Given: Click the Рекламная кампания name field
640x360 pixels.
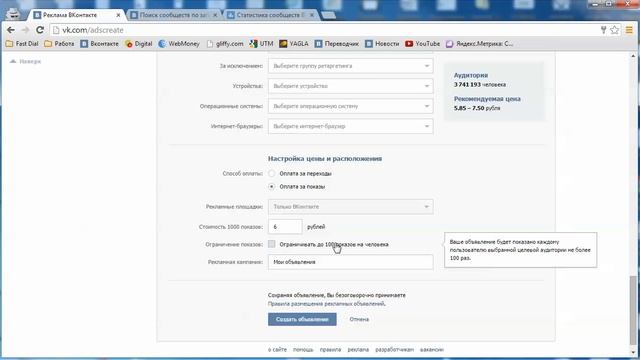Looking at the screenshot, I should click(x=351, y=262).
